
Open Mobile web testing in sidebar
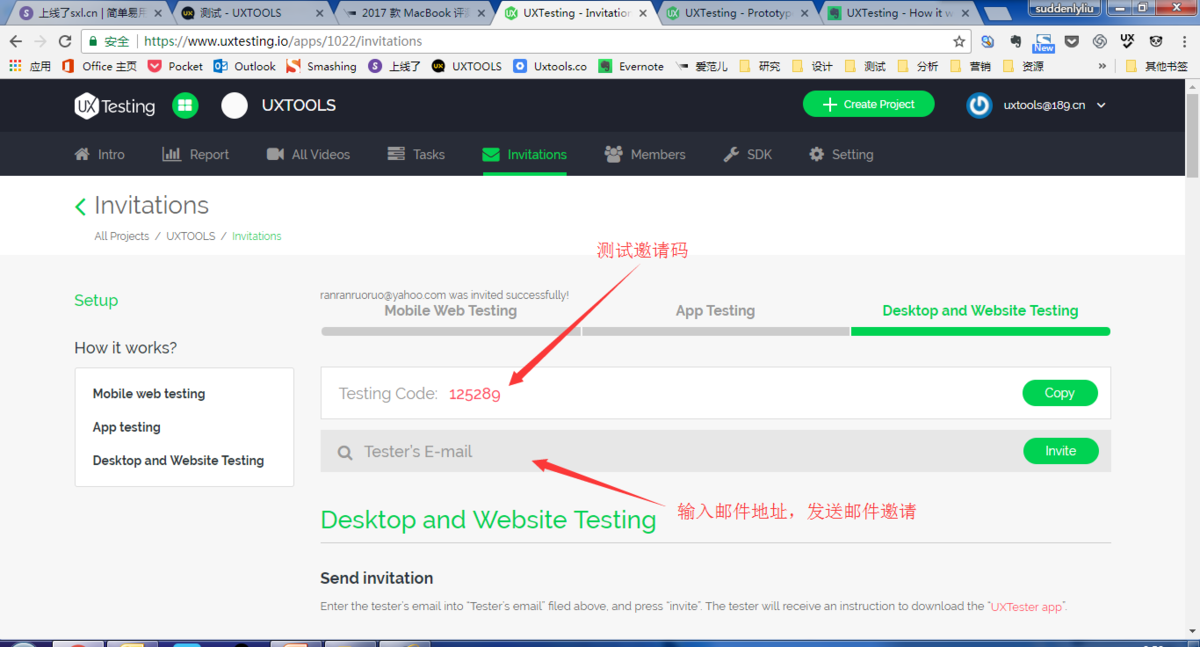coord(149,394)
